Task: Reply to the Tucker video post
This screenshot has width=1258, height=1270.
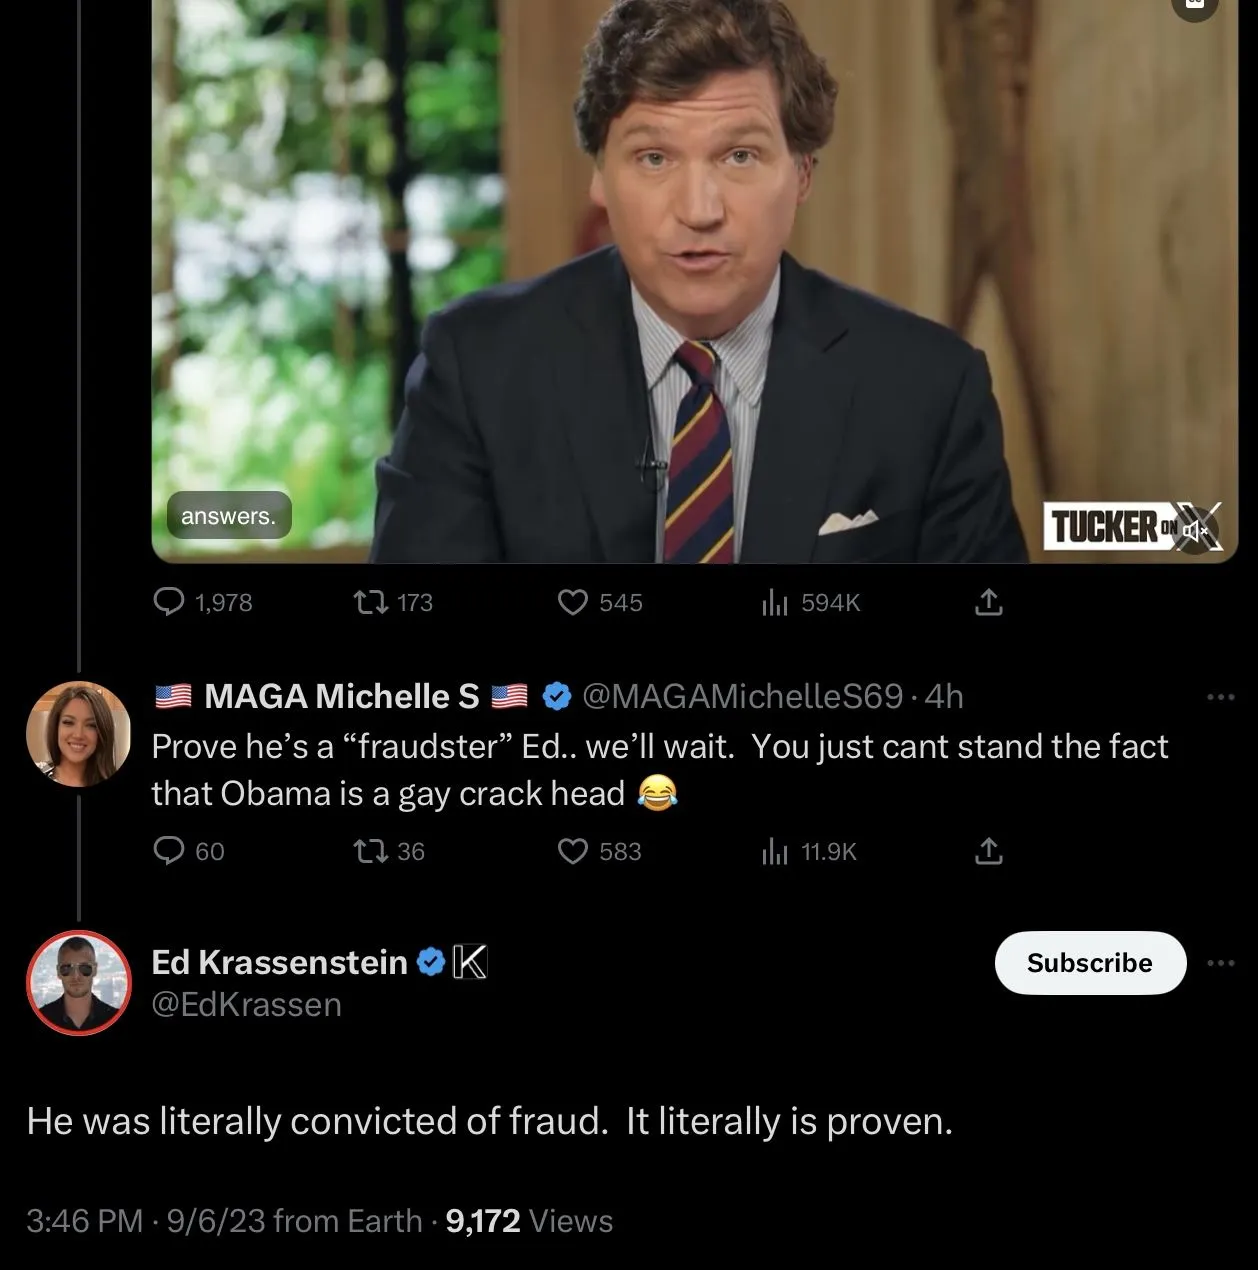Action: [x=169, y=602]
